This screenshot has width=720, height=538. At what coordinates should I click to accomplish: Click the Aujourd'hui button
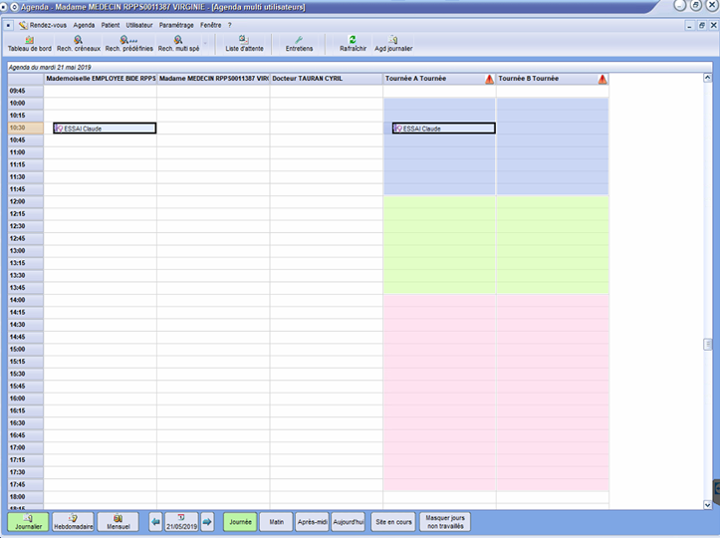348,521
